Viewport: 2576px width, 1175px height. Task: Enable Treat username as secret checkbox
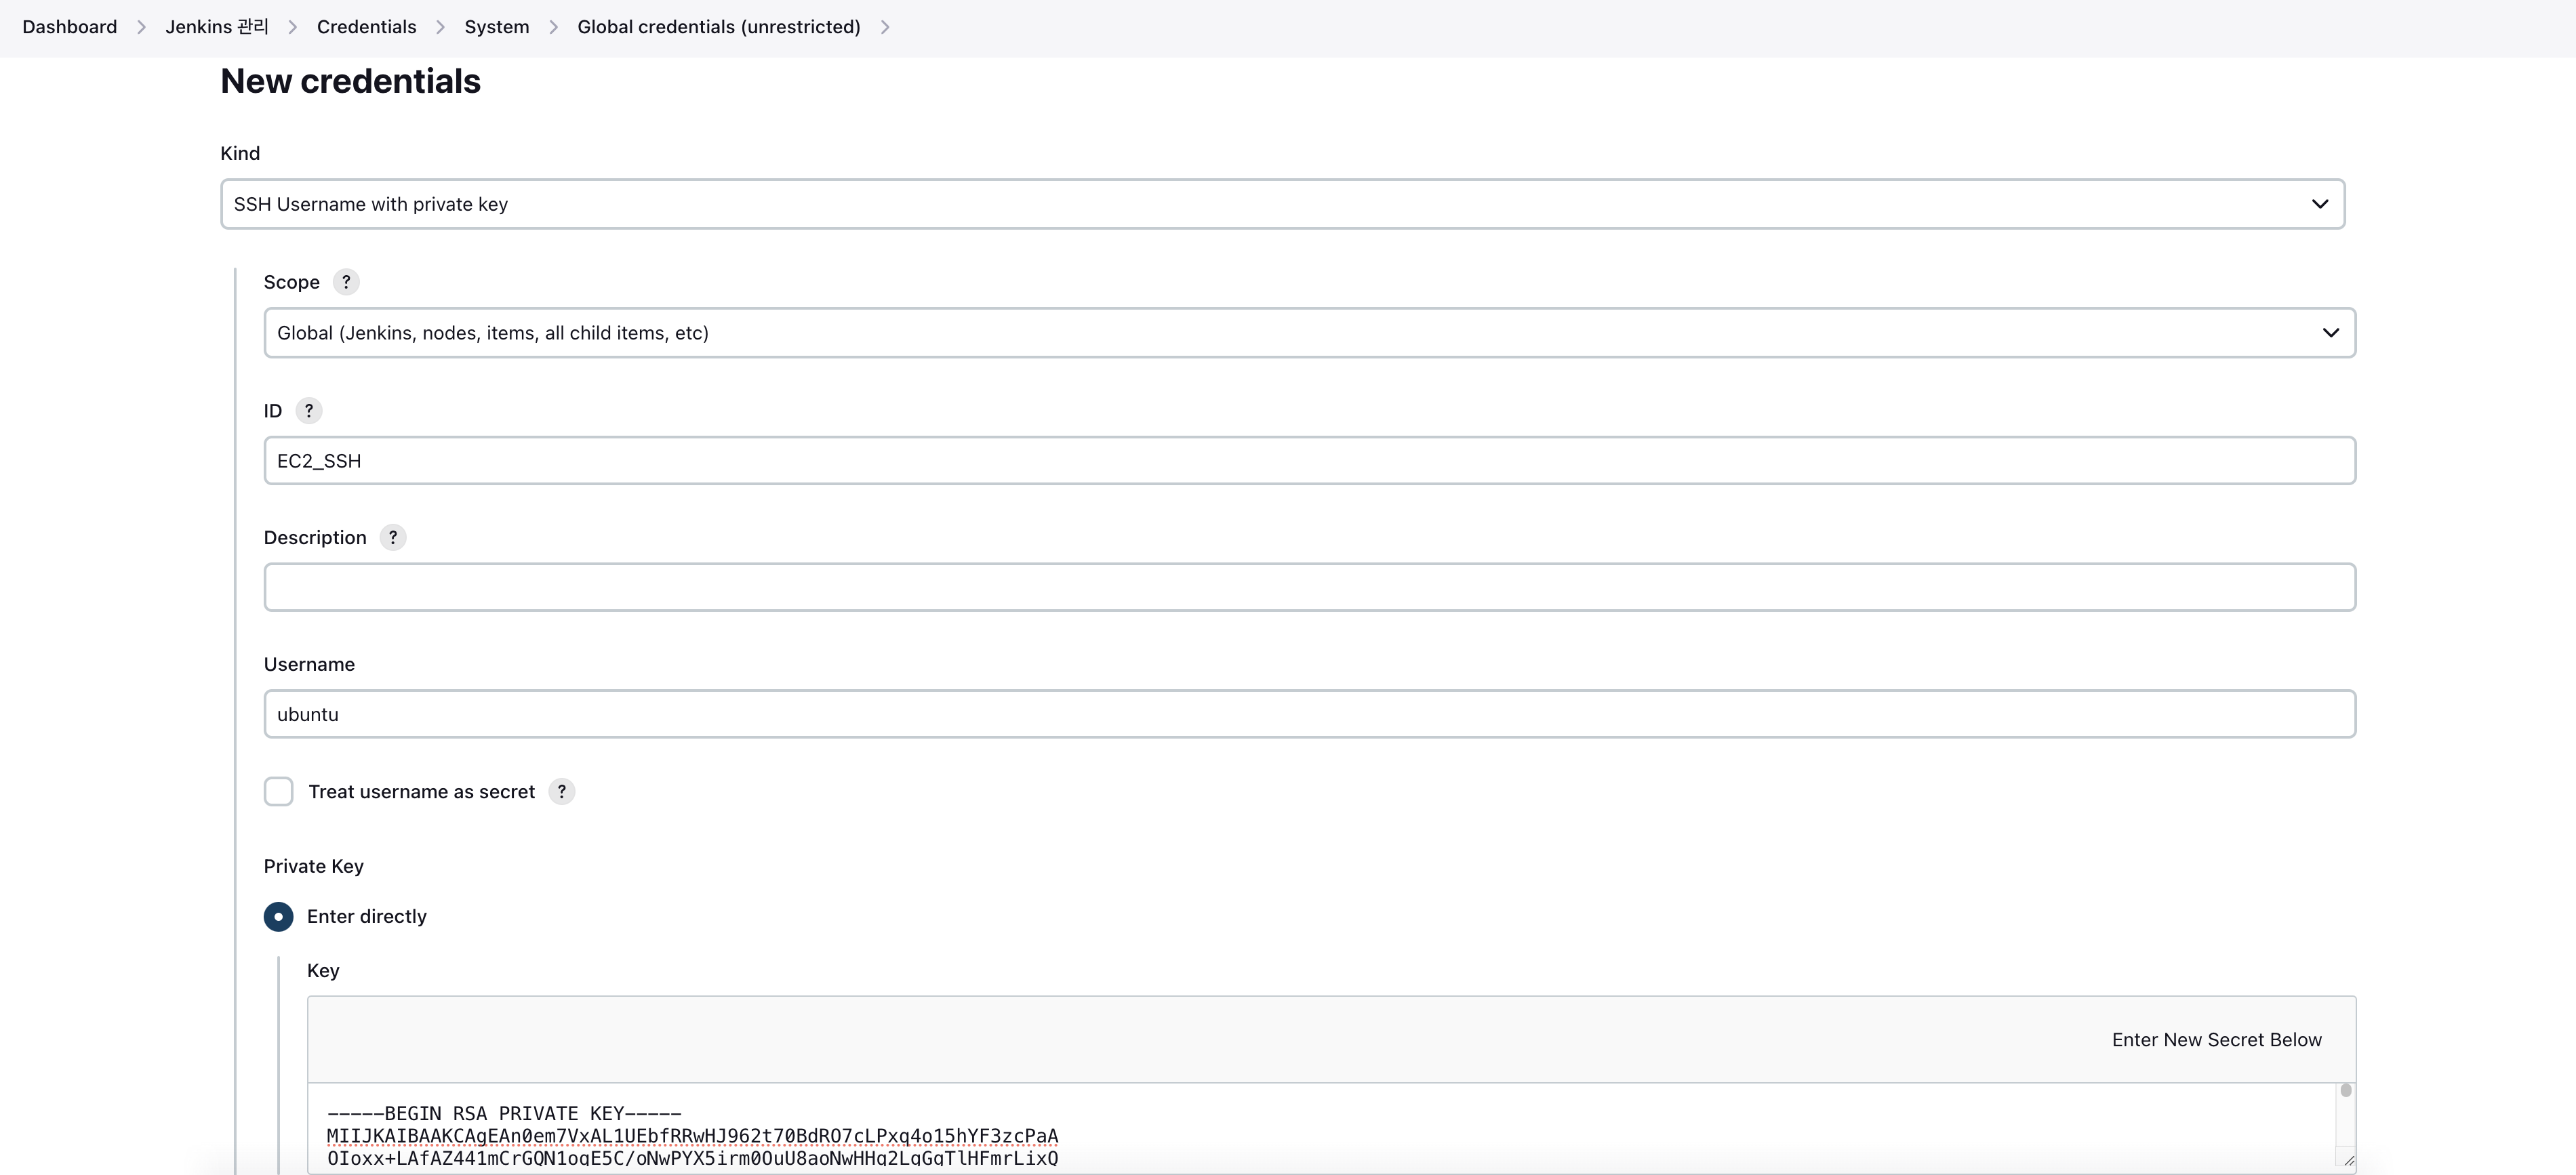coord(279,792)
